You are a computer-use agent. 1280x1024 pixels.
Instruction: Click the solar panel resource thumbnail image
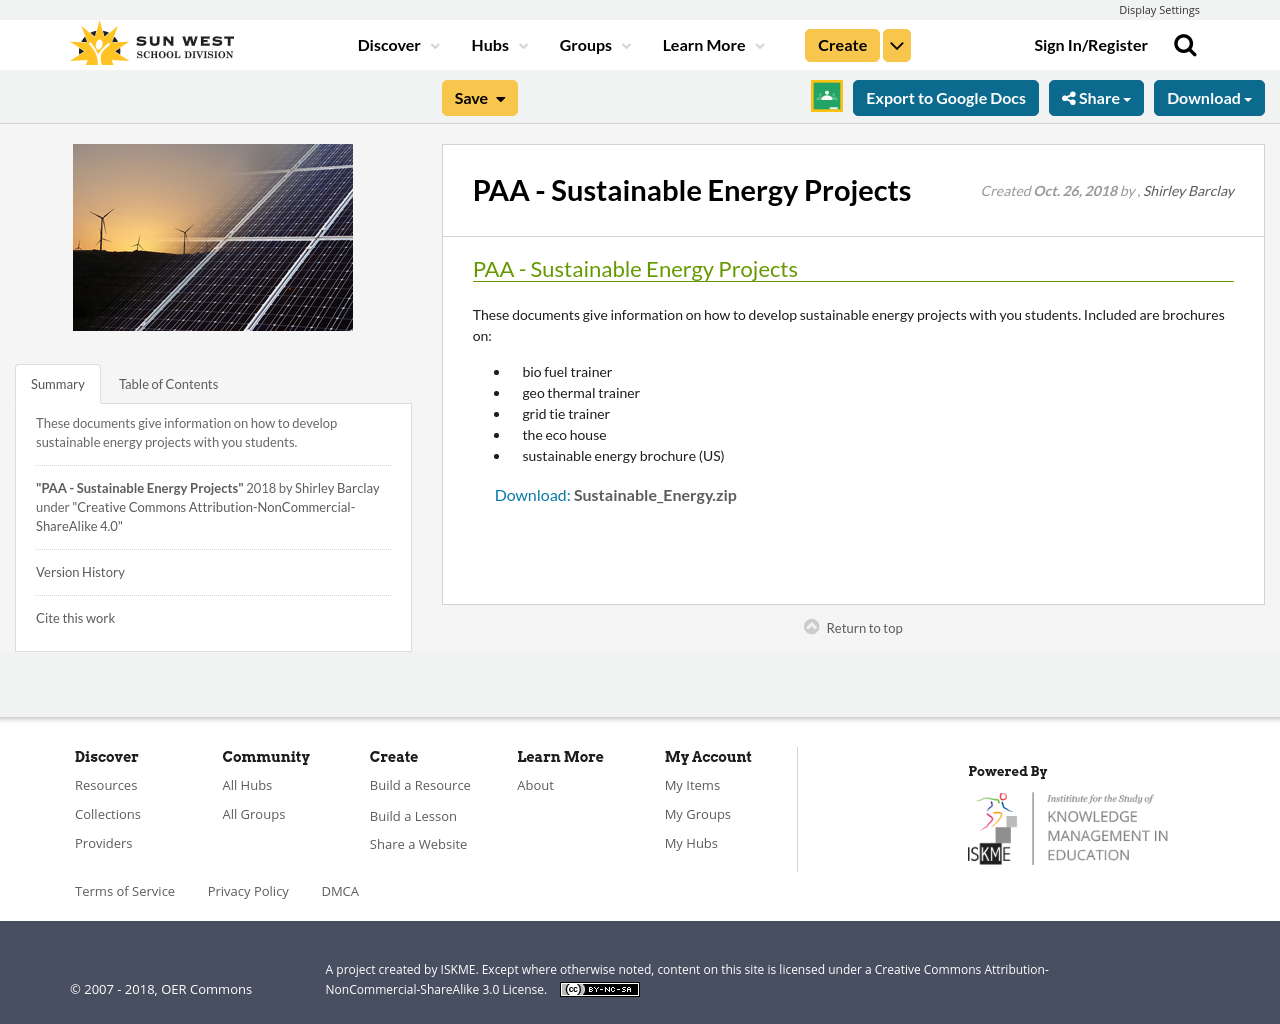[x=213, y=237]
